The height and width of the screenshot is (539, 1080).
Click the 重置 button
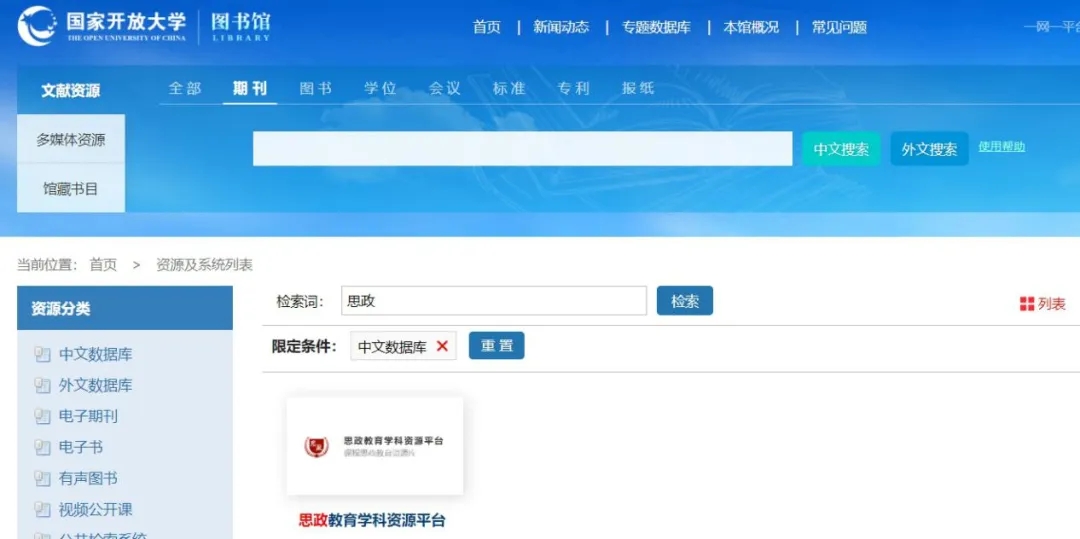(x=497, y=346)
